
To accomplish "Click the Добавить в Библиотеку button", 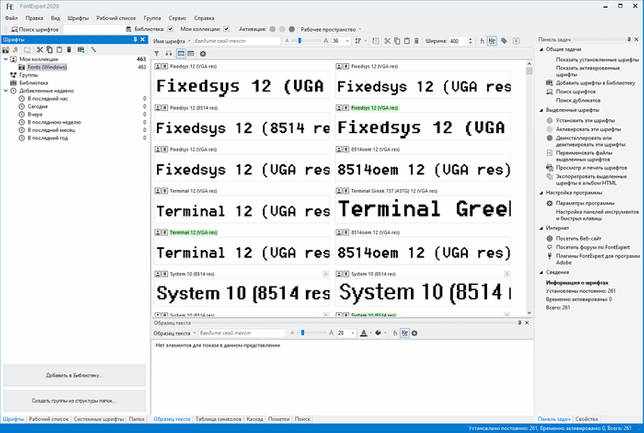I will click(x=74, y=375).
